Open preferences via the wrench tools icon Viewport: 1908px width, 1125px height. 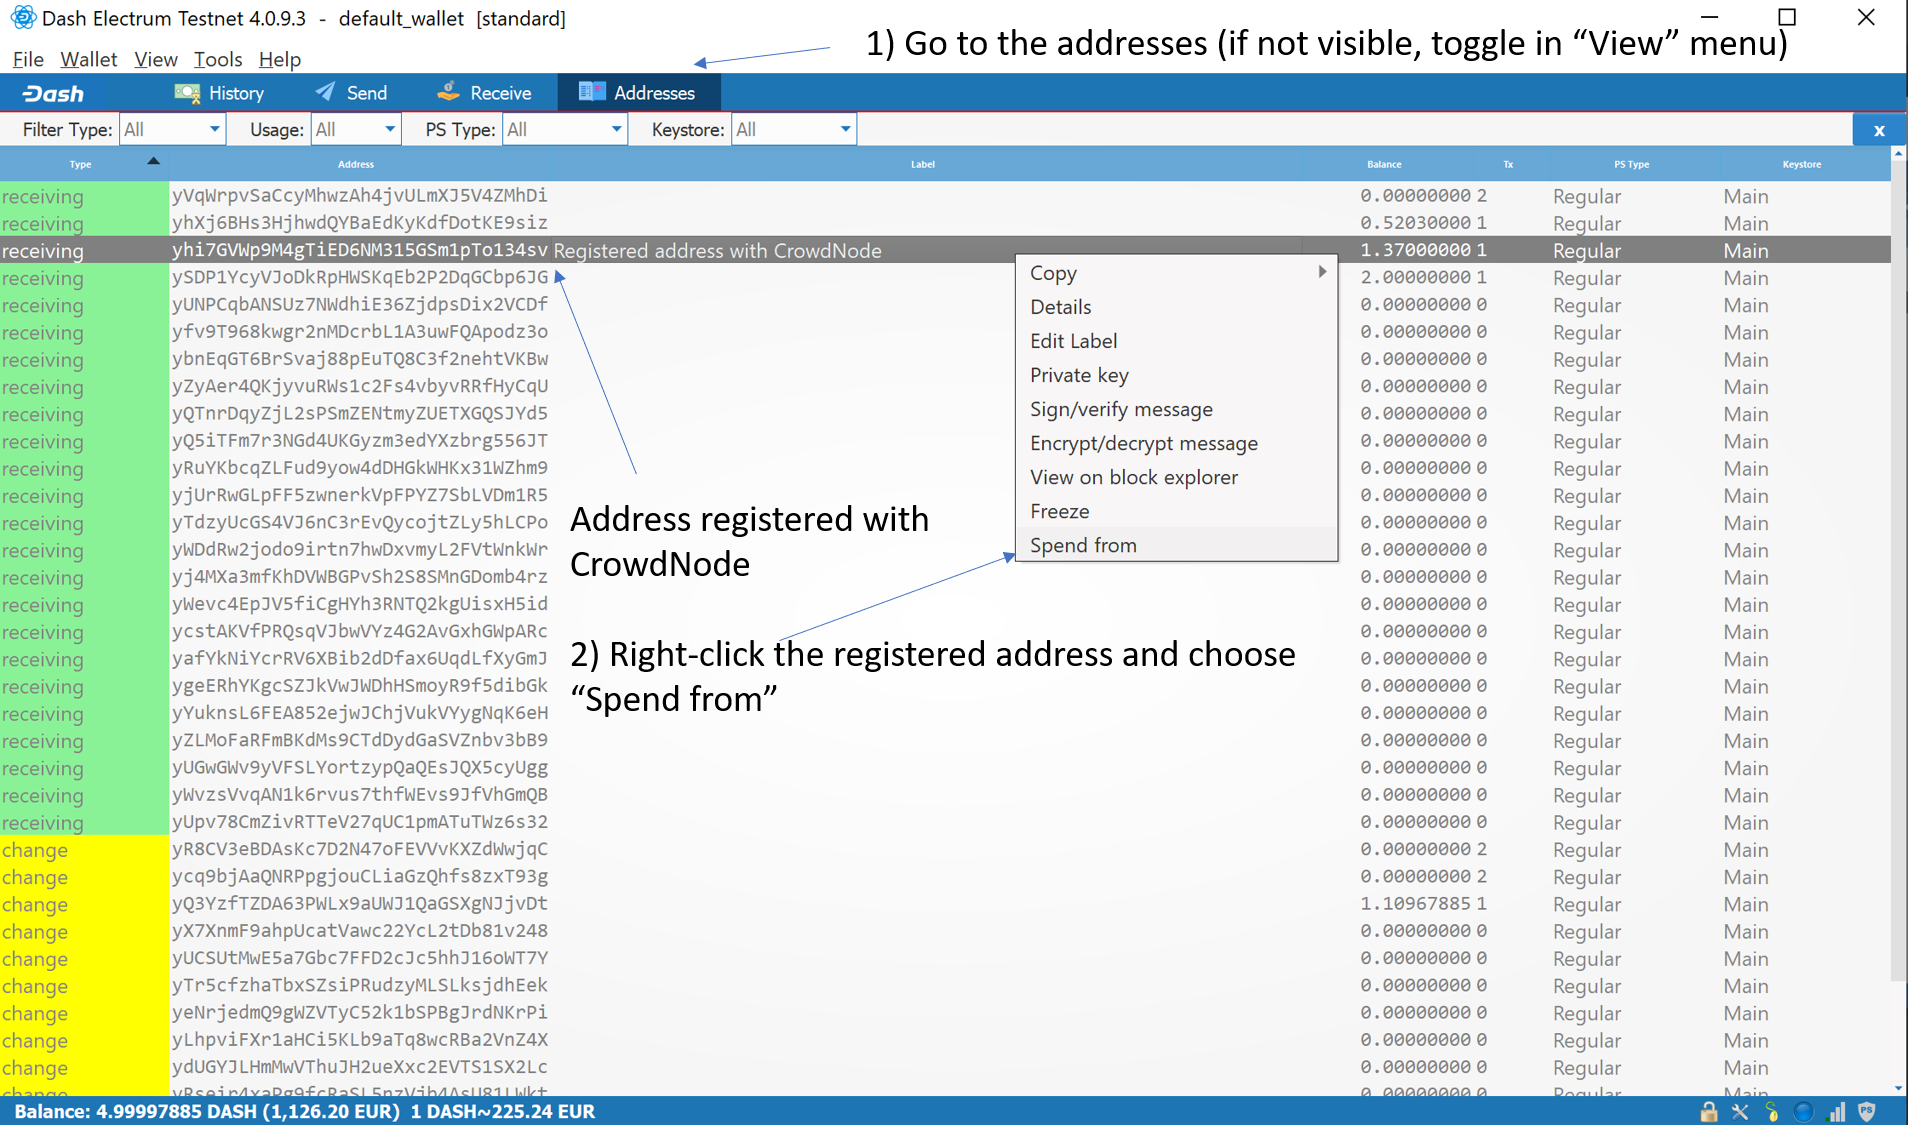(1740, 1111)
